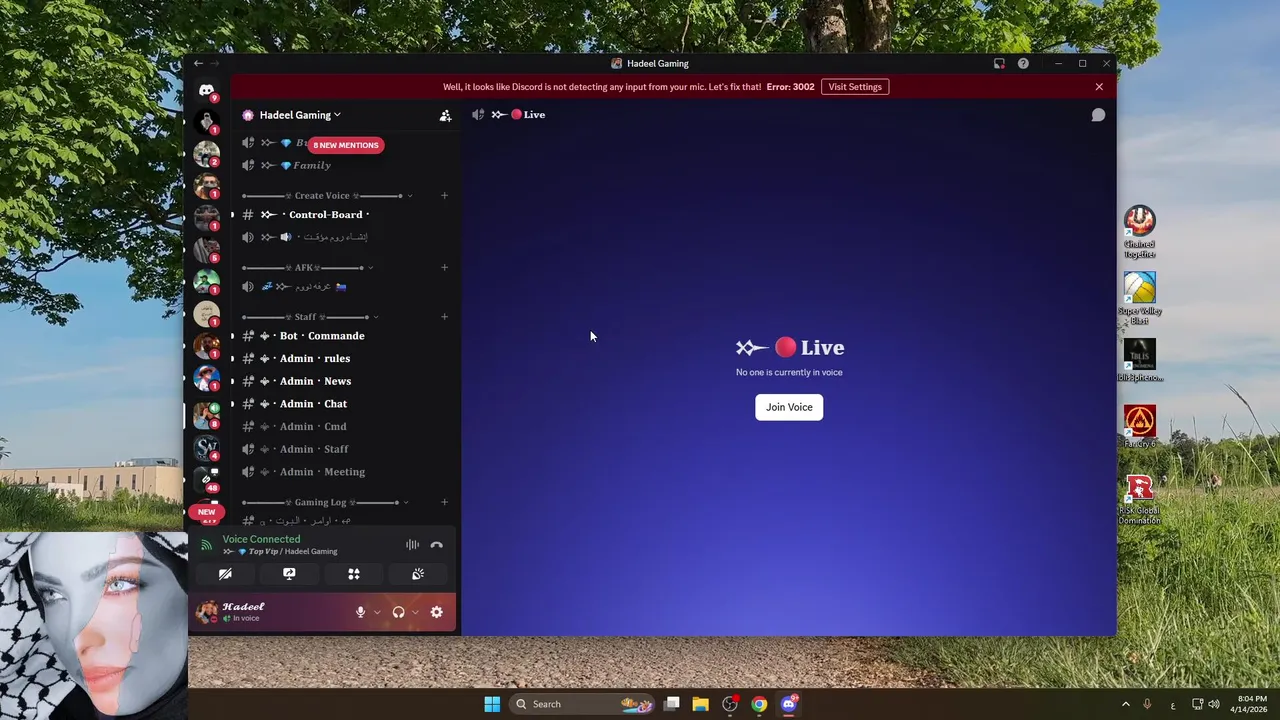Click the green connection signal icon
The height and width of the screenshot is (720, 1280).
[x=206, y=545]
